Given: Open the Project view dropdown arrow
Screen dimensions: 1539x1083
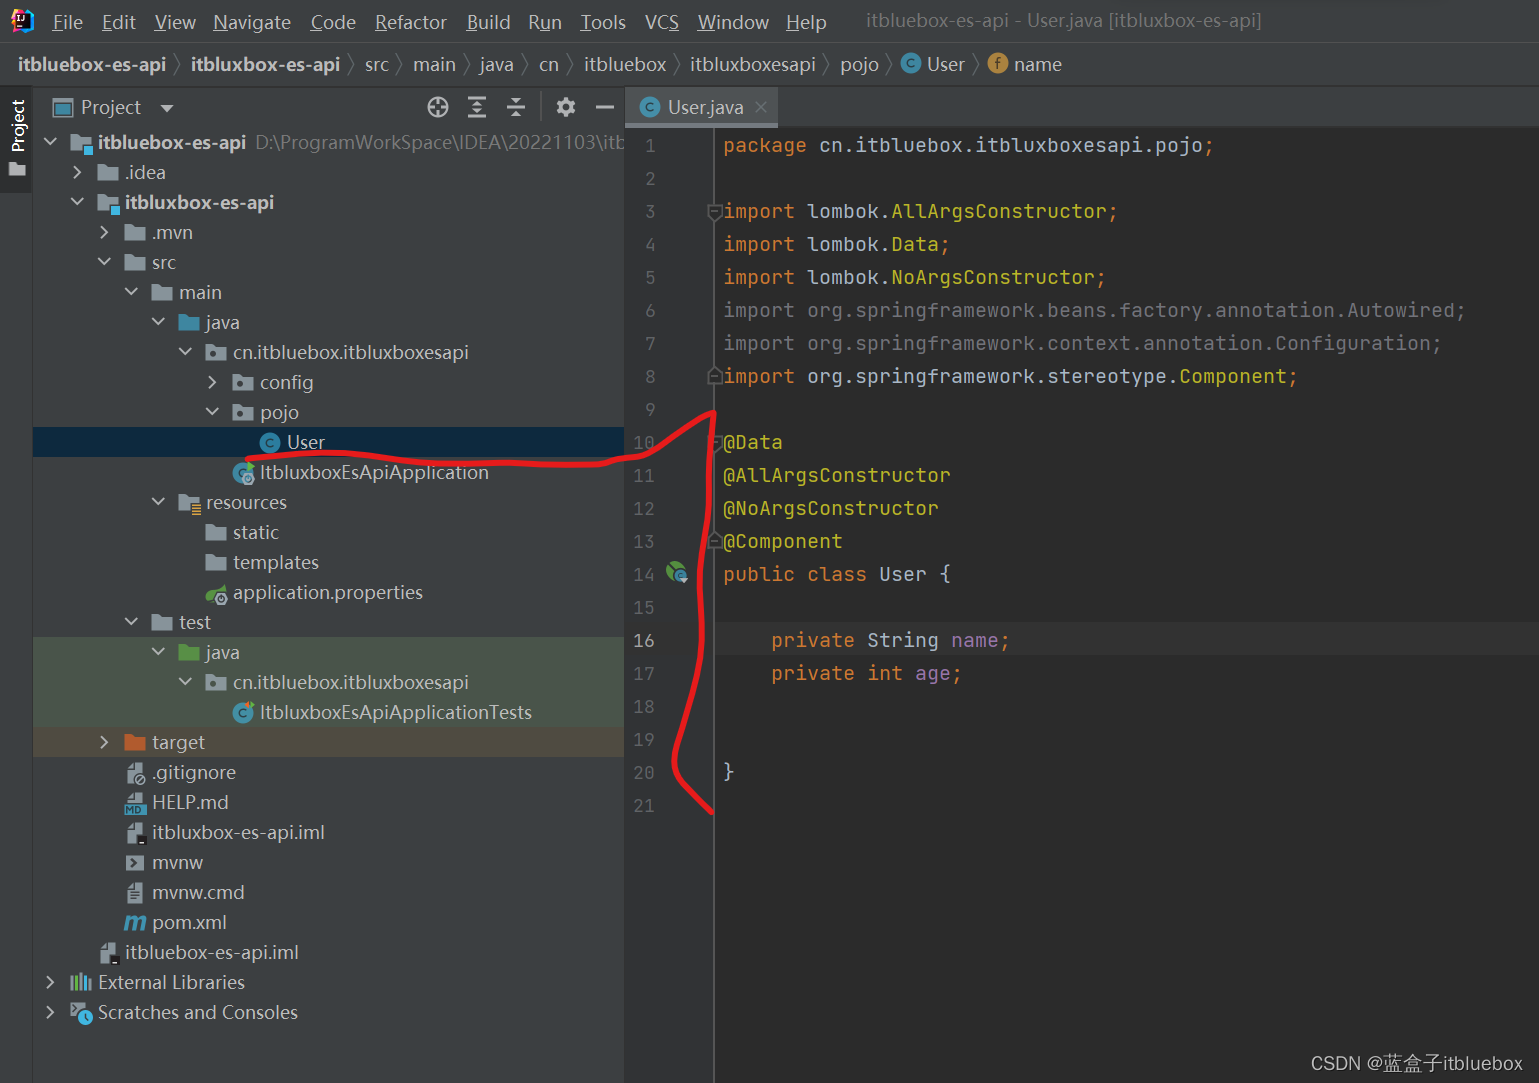Looking at the screenshot, I should coord(167,108).
